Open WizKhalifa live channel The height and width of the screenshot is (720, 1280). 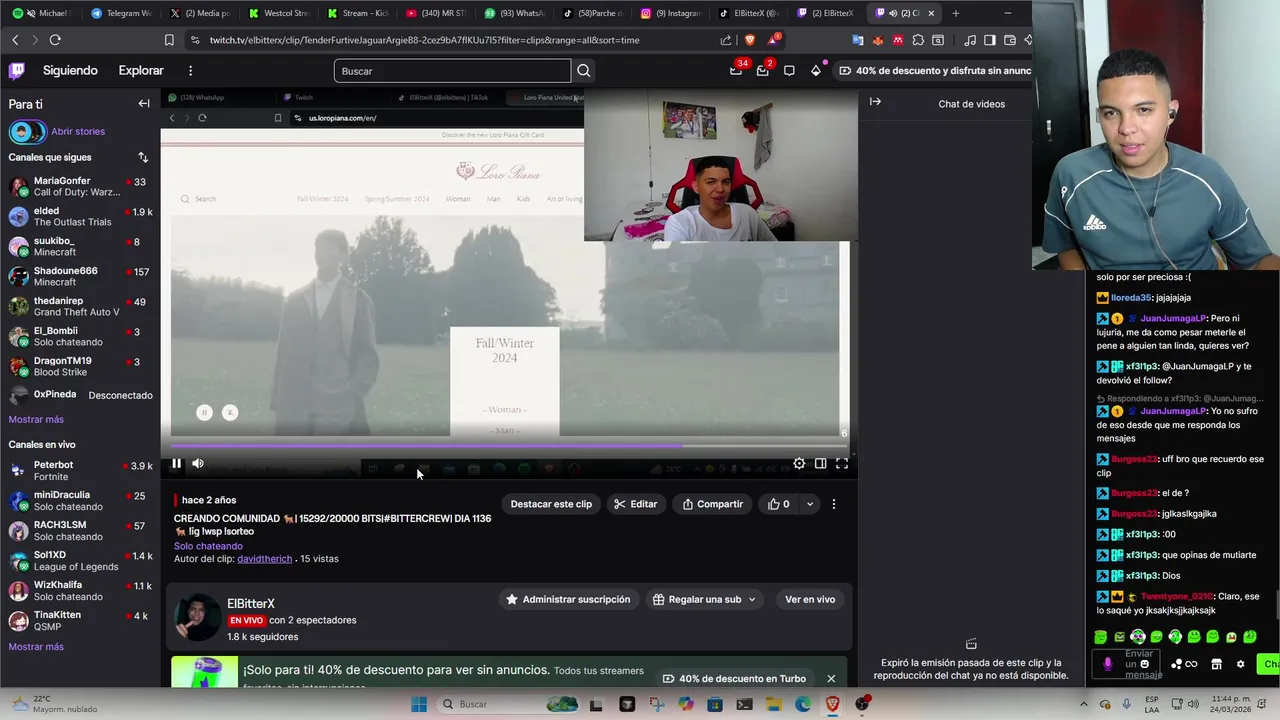(78, 591)
